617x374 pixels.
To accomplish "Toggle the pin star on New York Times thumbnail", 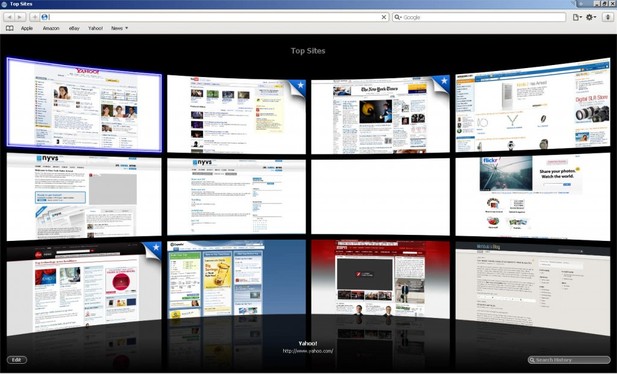I will point(444,81).
